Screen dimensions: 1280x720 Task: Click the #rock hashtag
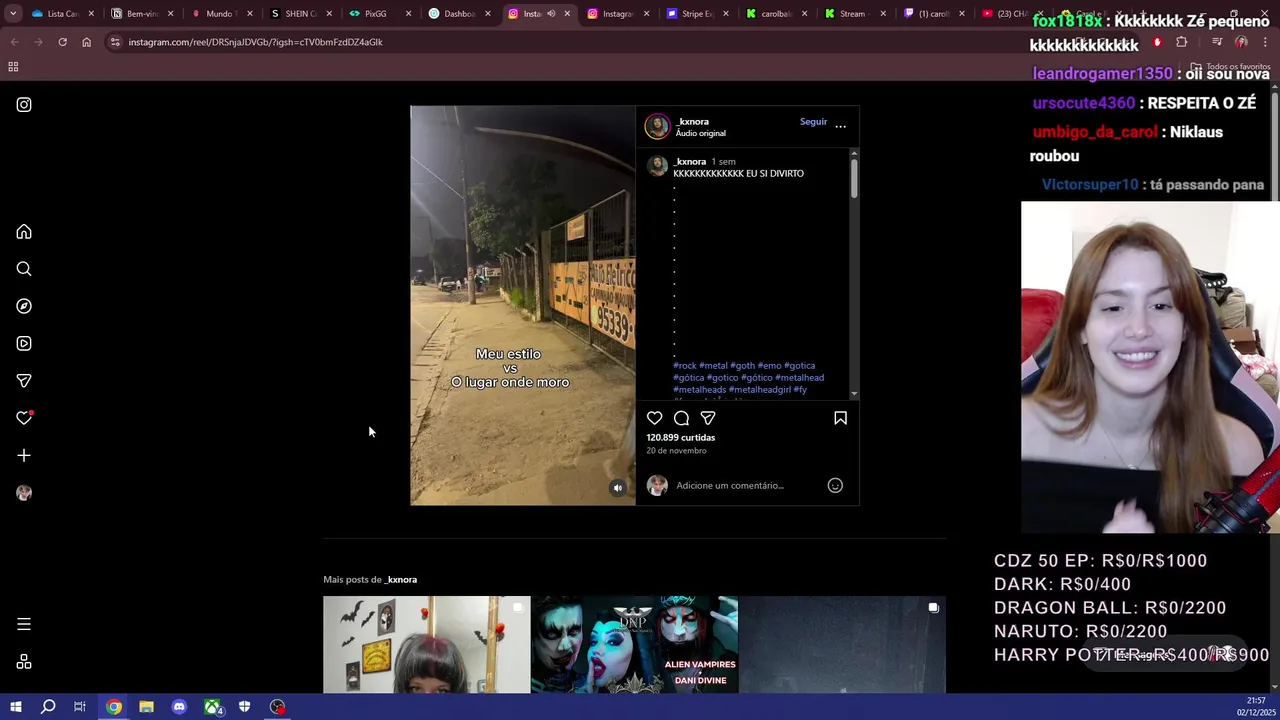[x=685, y=366]
